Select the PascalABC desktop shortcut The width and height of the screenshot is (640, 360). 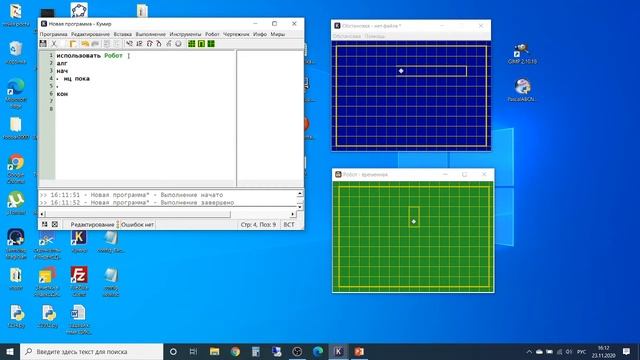[x=522, y=90]
